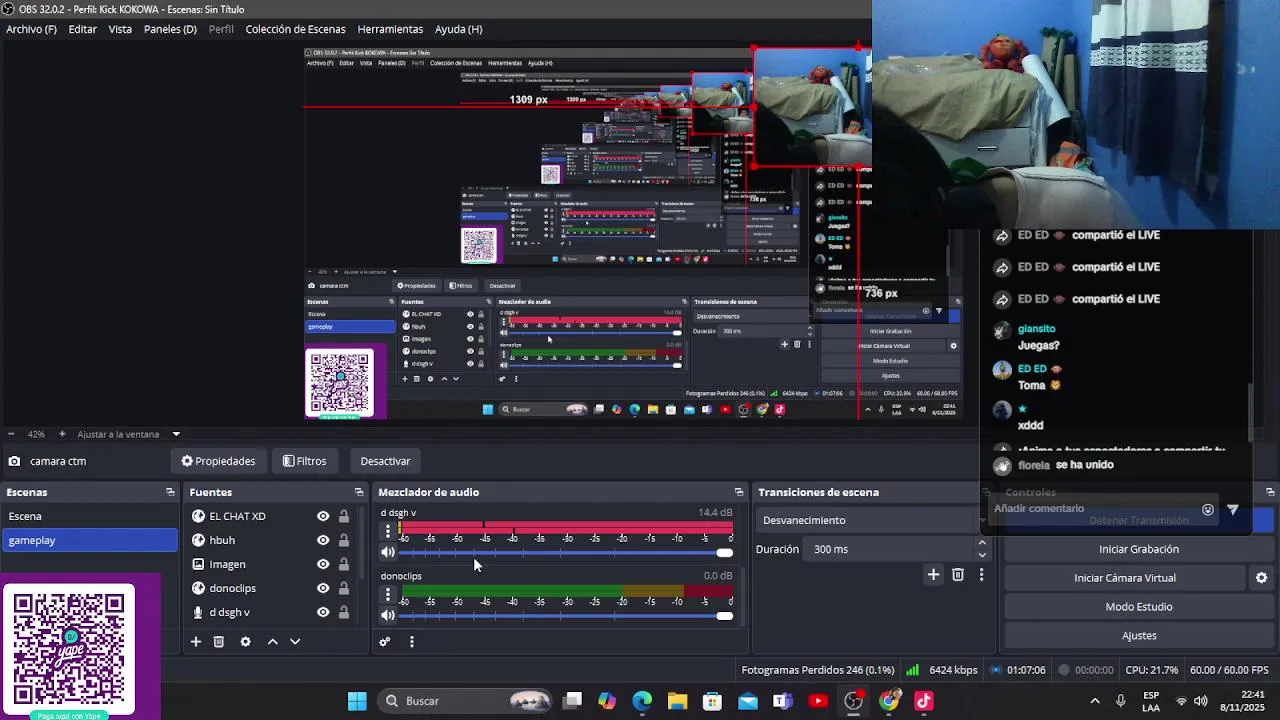Viewport: 1280px width, 720px height.
Task: Click Iniciar Cámara Virtual
Action: [1125, 578]
